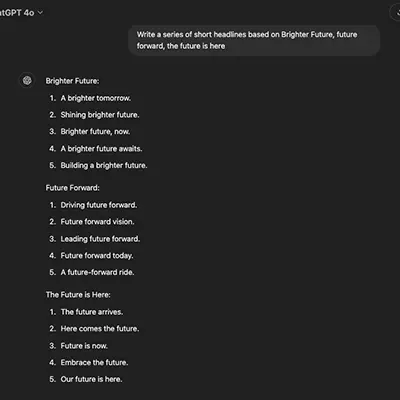
Task: Click the 'A brighter future awaits.' item
Action: 101,149
